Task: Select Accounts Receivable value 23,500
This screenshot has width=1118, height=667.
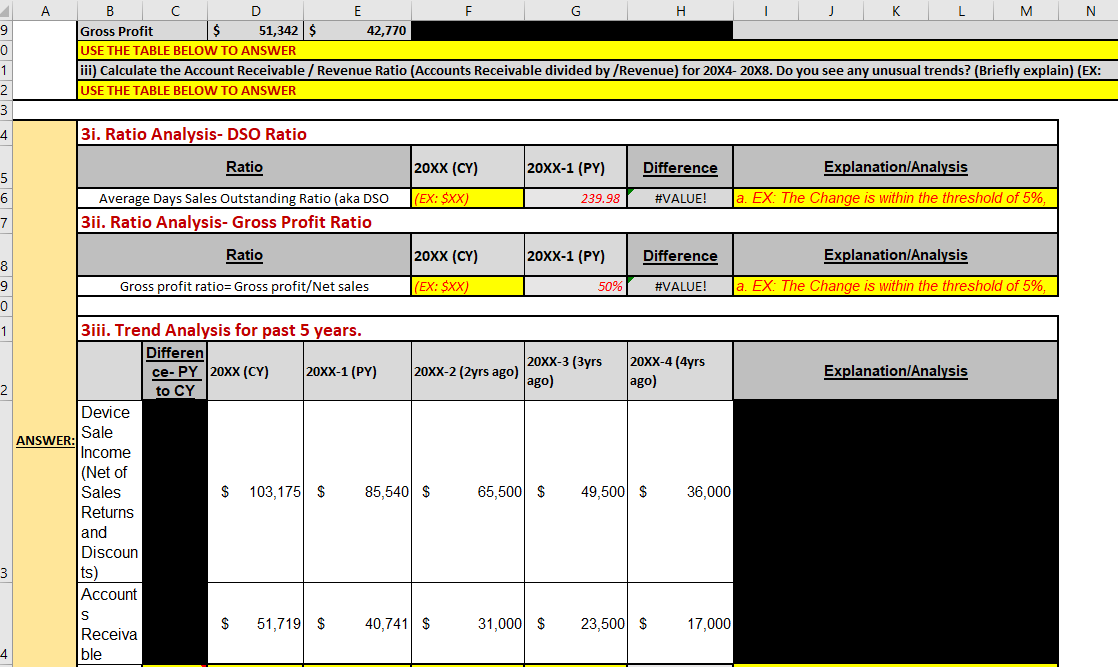Action: pos(575,623)
